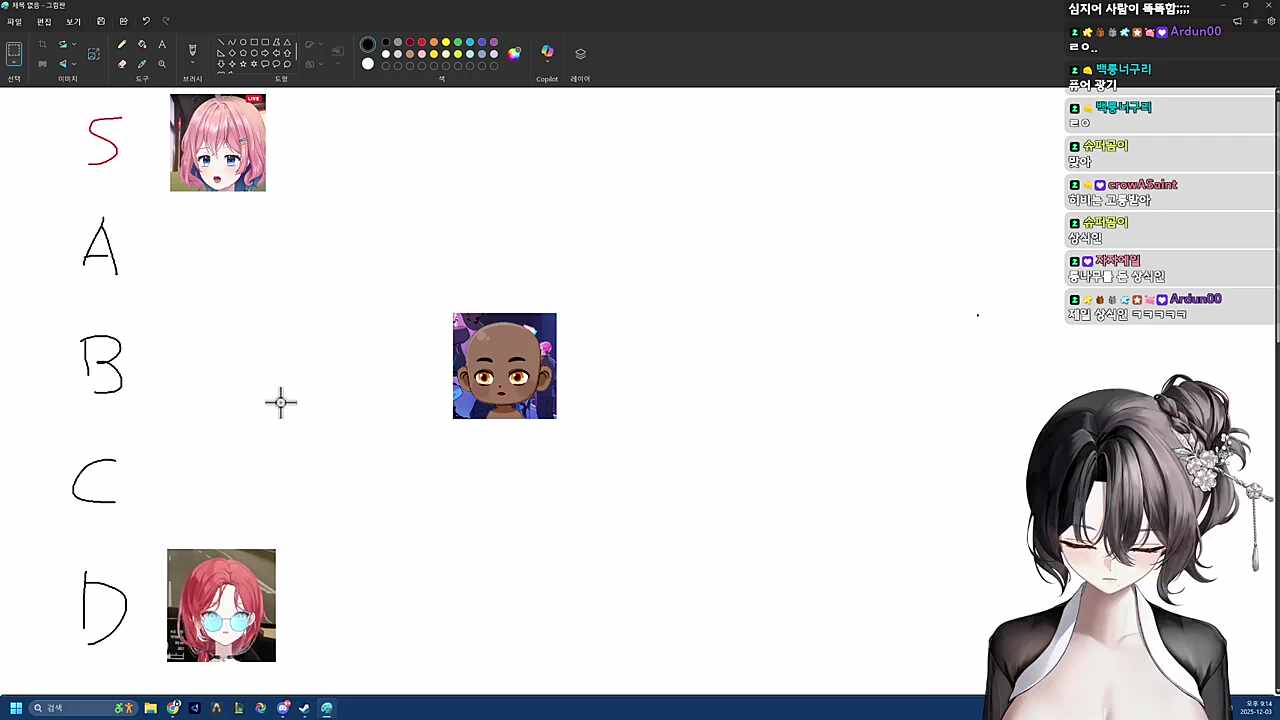Viewport: 1280px width, 720px height.
Task: Click the Windows Start button
Action: [x=16, y=708]
